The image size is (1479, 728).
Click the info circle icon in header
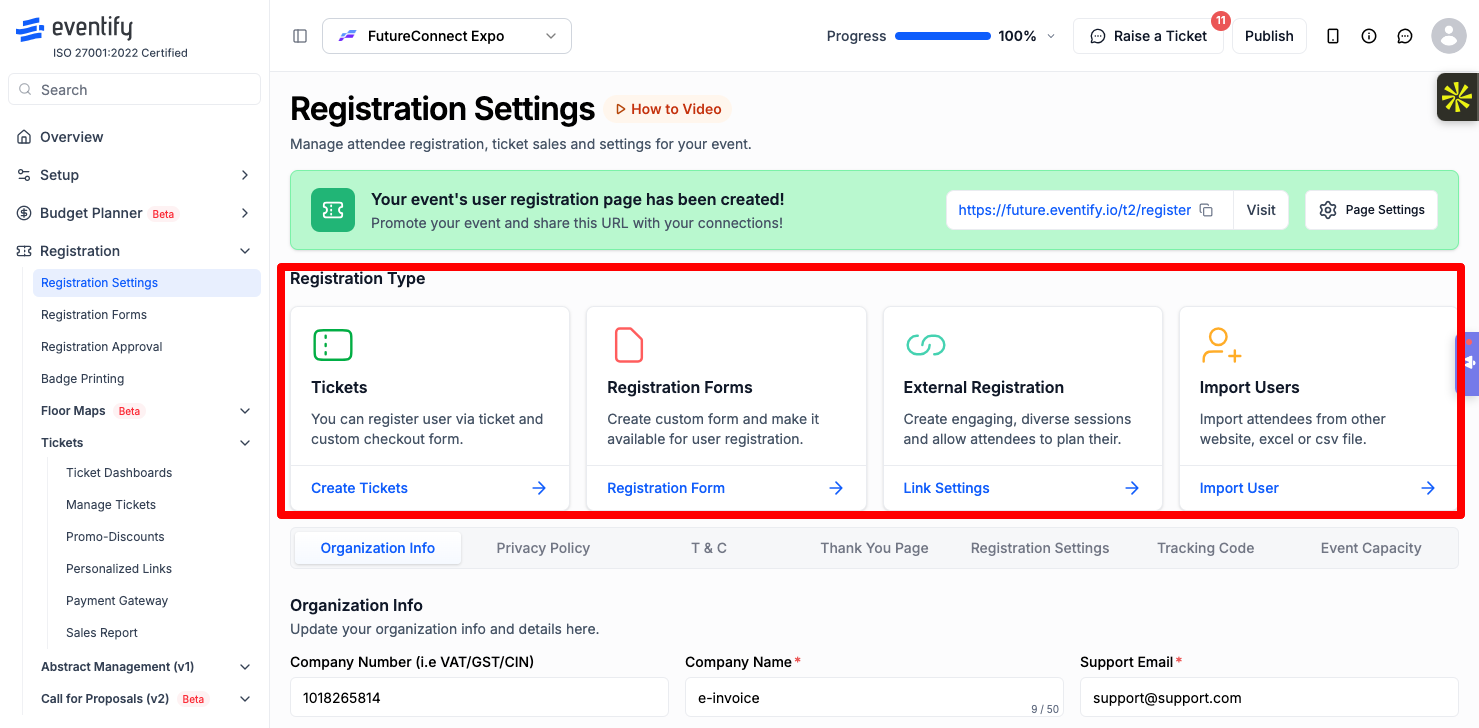click(x=1369, y=36)
